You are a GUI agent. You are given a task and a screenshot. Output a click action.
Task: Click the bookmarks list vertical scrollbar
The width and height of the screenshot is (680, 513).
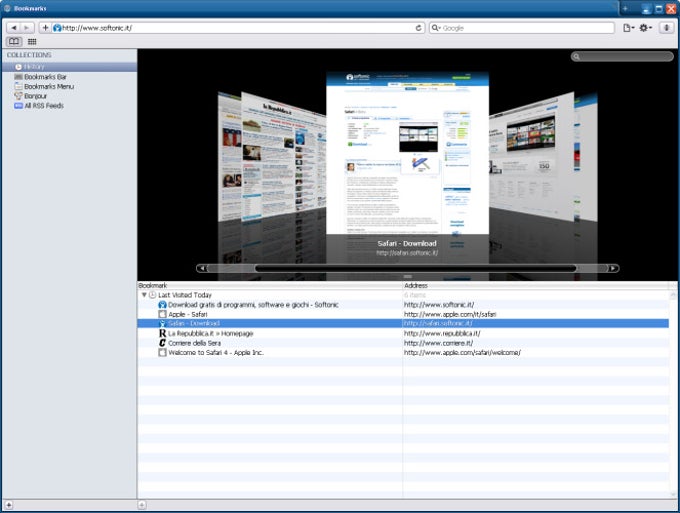[673, 395]
